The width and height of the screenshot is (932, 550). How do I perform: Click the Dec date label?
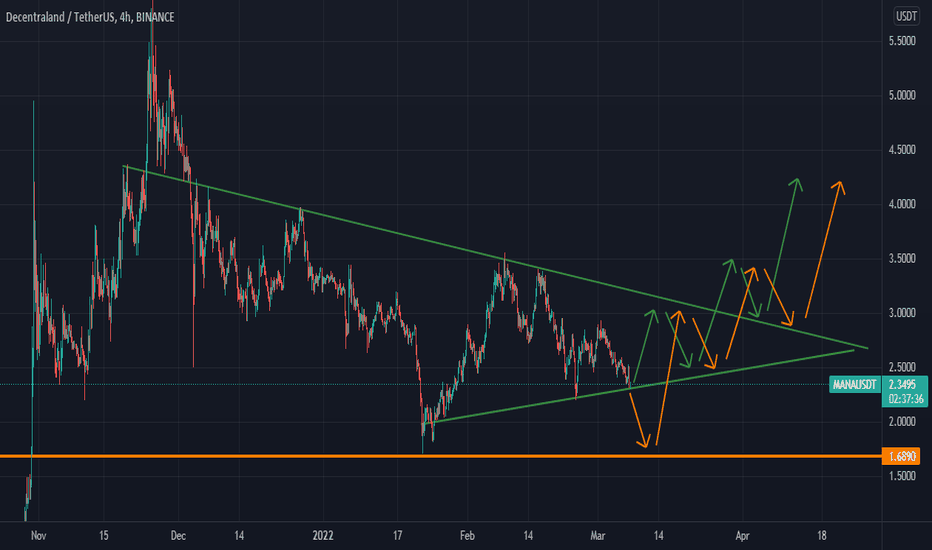pyautogui.click(x=178, y=536)
